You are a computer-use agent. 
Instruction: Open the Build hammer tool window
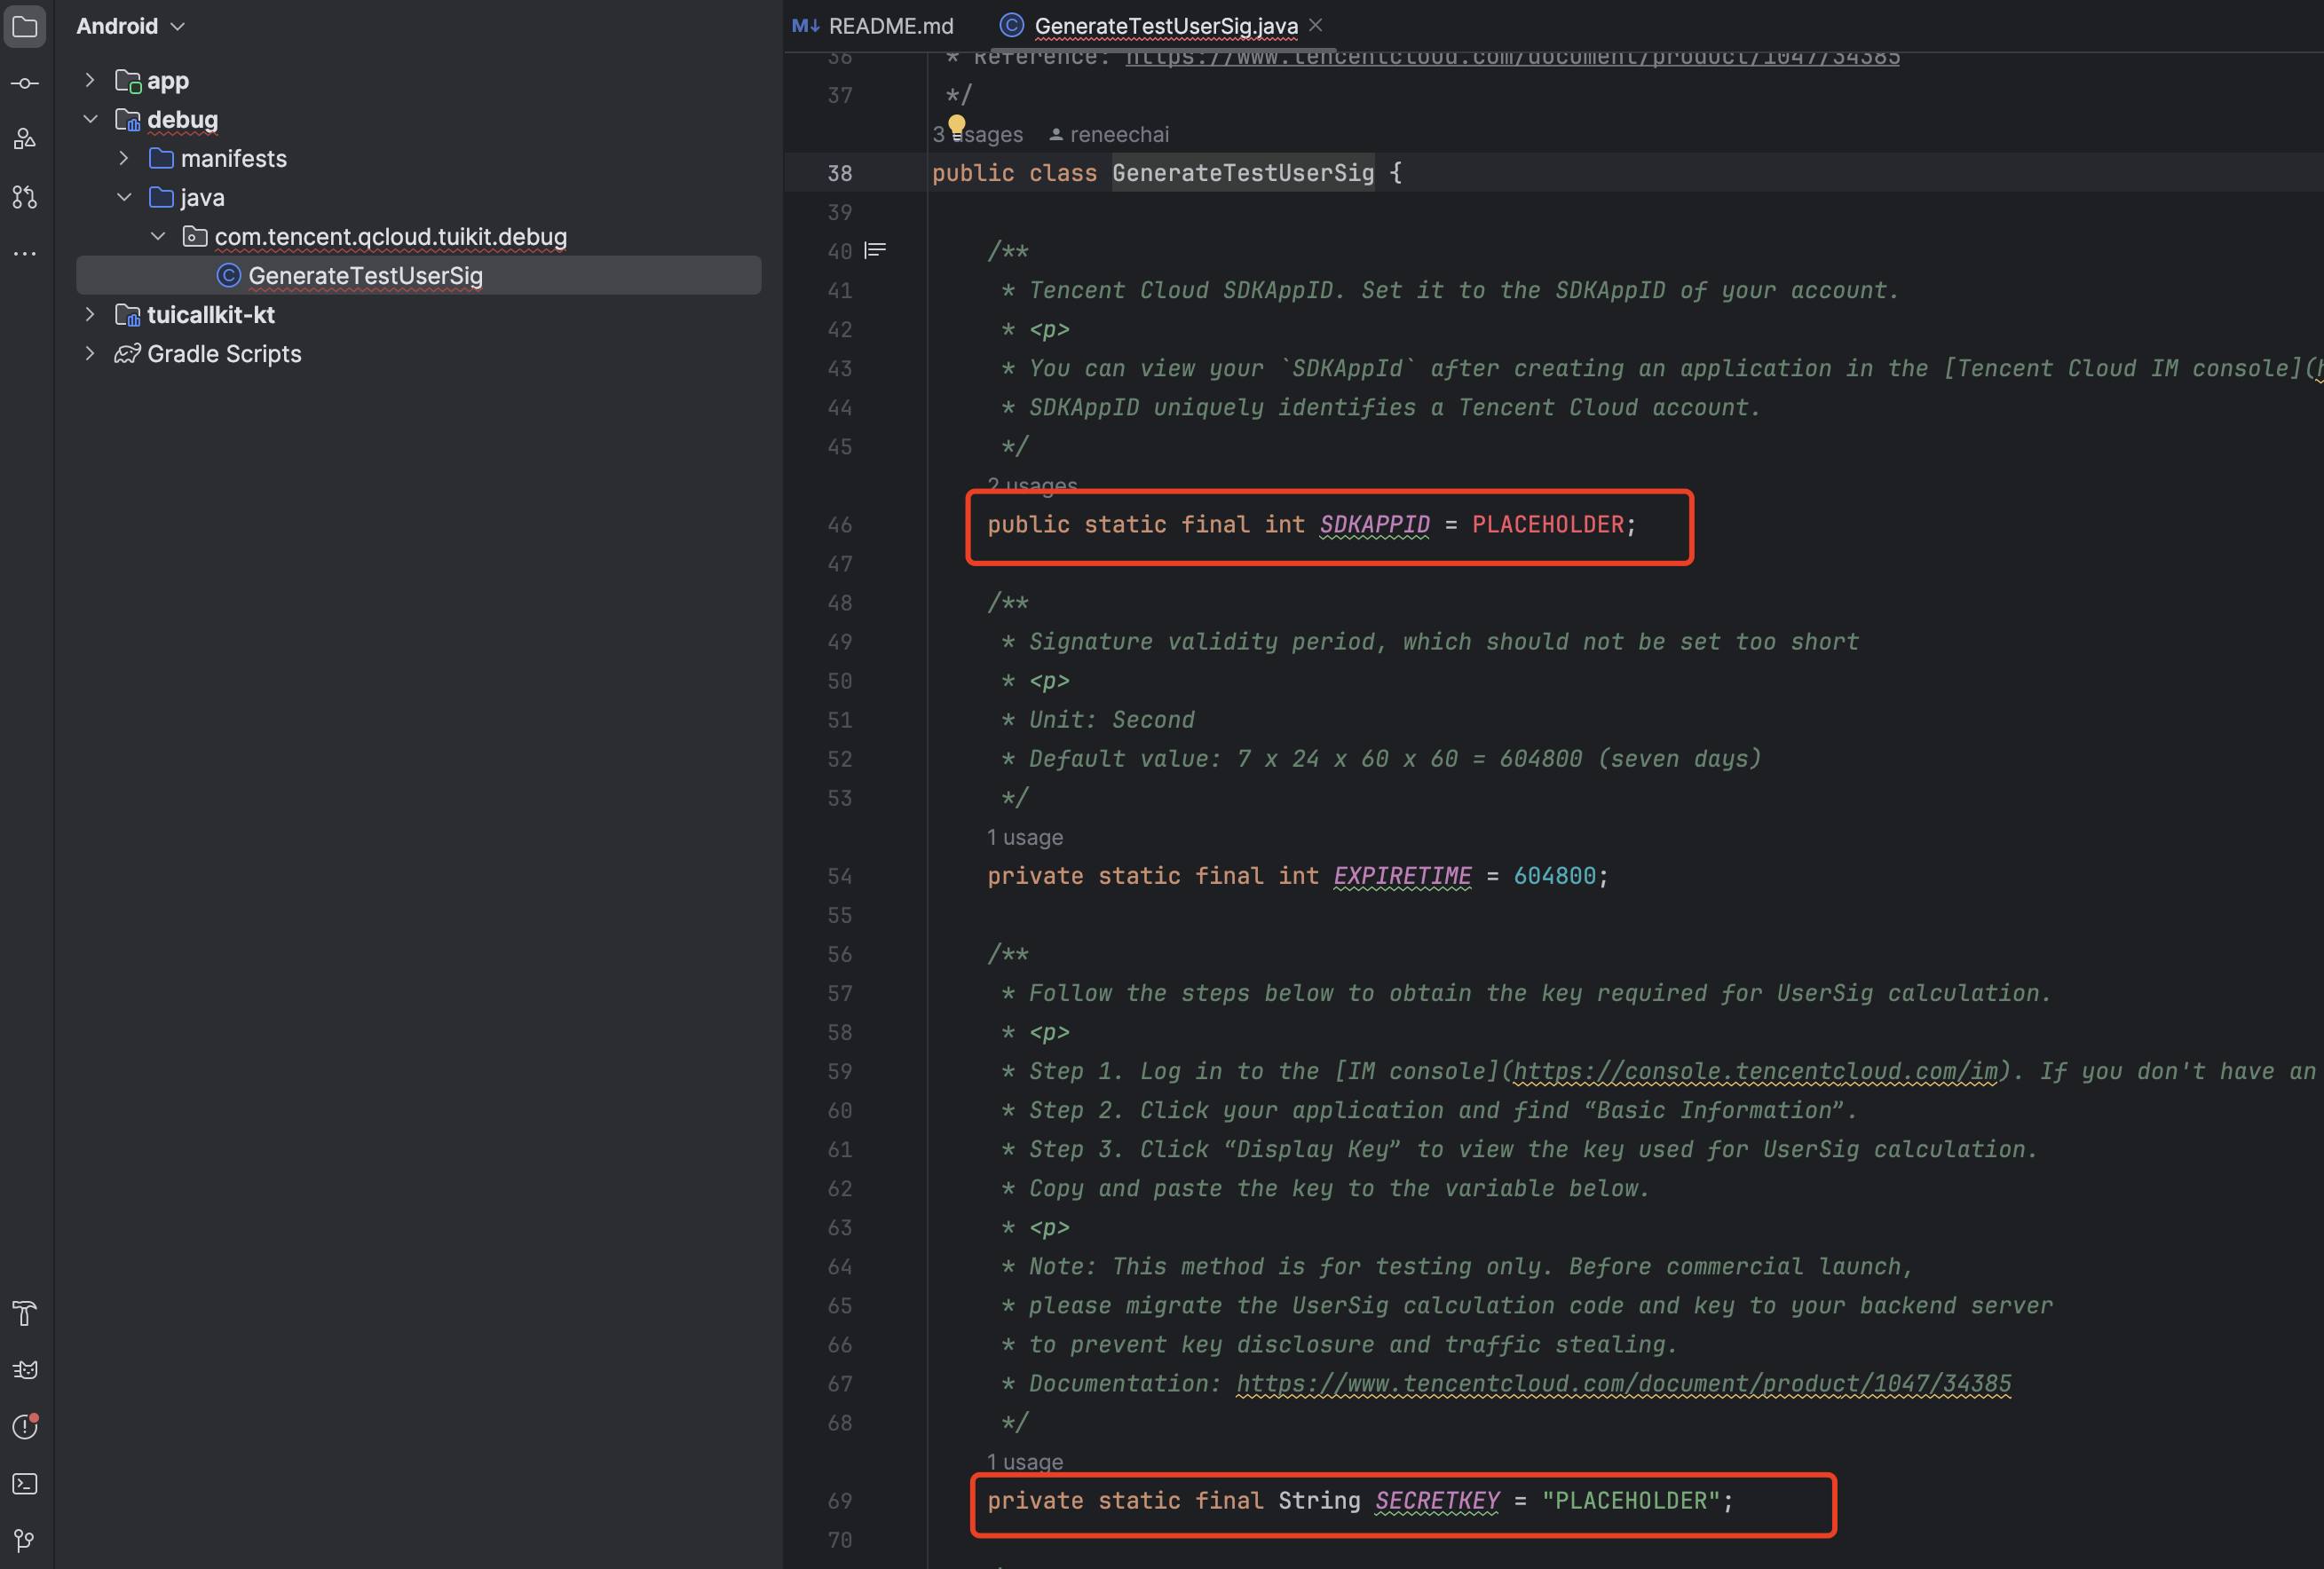(x=25, y=1313)
